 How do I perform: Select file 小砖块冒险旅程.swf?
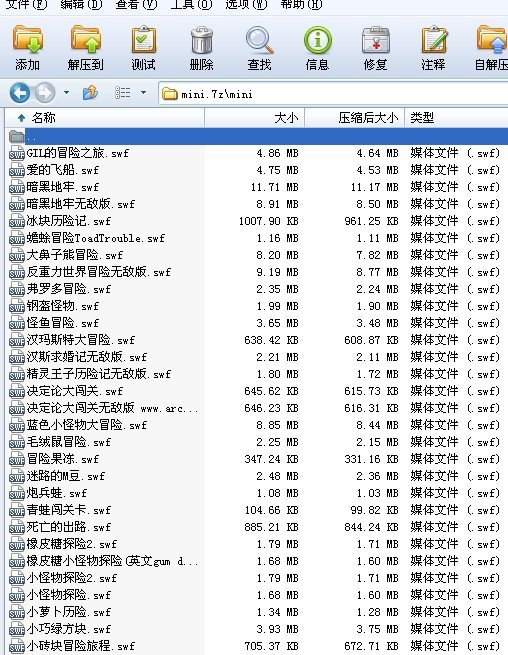(x=81, y=646)
